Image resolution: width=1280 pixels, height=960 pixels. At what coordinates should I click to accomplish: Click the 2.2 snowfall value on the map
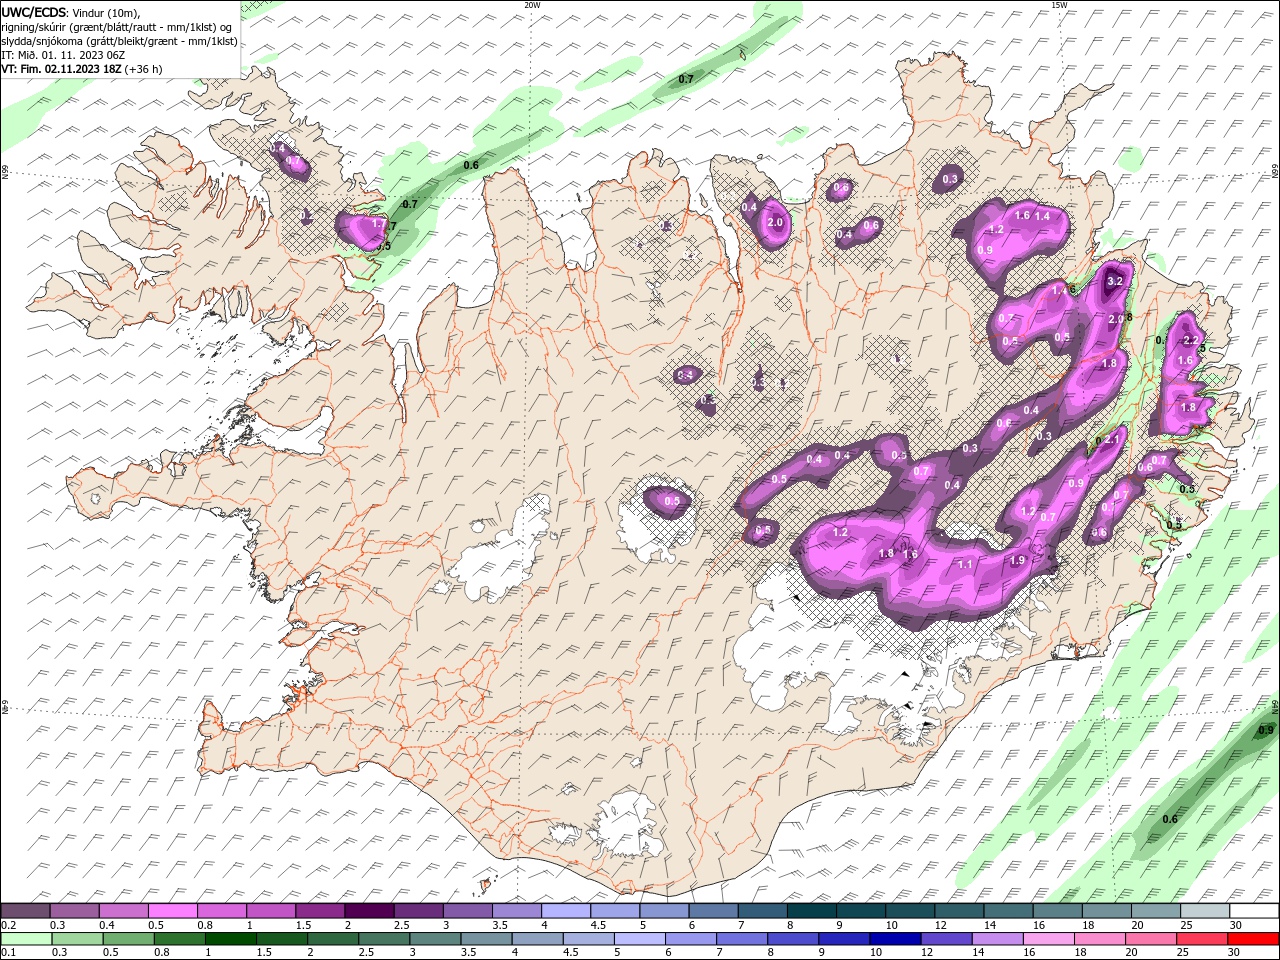click(x=1190, y=340)
